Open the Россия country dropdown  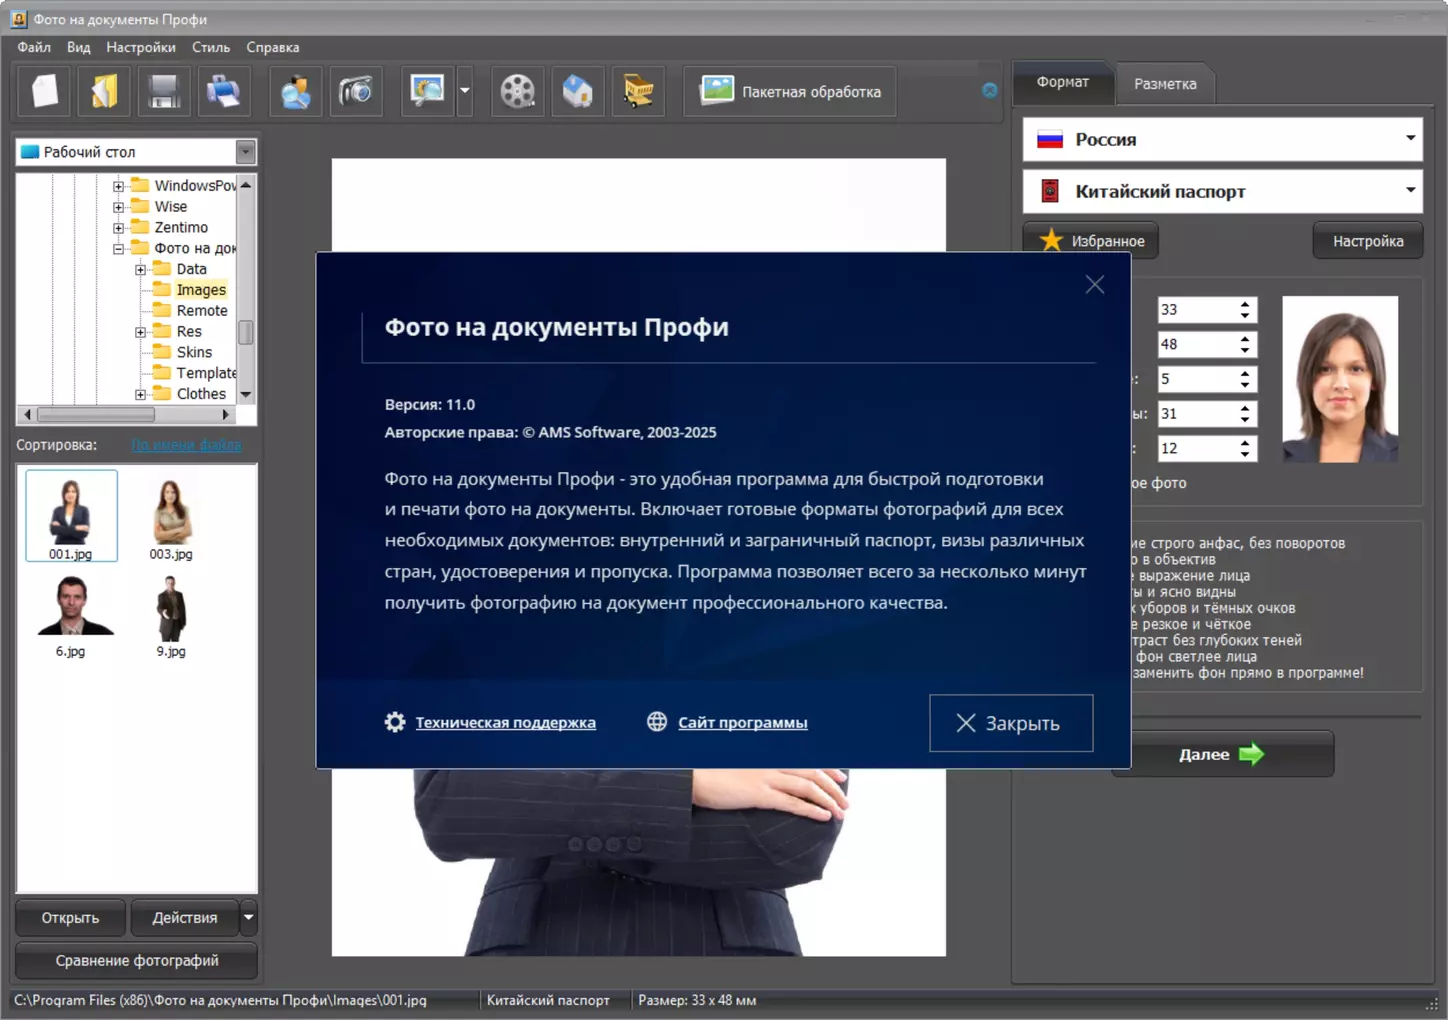point(1222,139)
